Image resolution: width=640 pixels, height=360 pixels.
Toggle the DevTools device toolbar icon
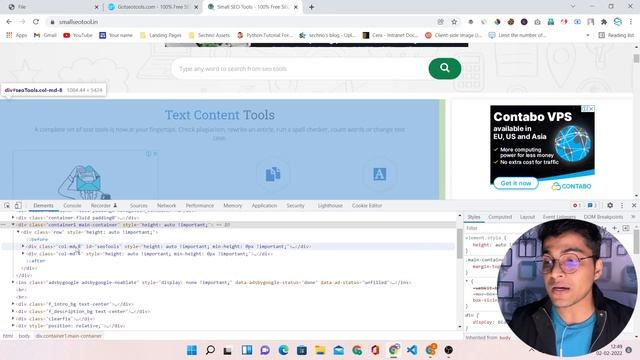(x=18, y=205)
